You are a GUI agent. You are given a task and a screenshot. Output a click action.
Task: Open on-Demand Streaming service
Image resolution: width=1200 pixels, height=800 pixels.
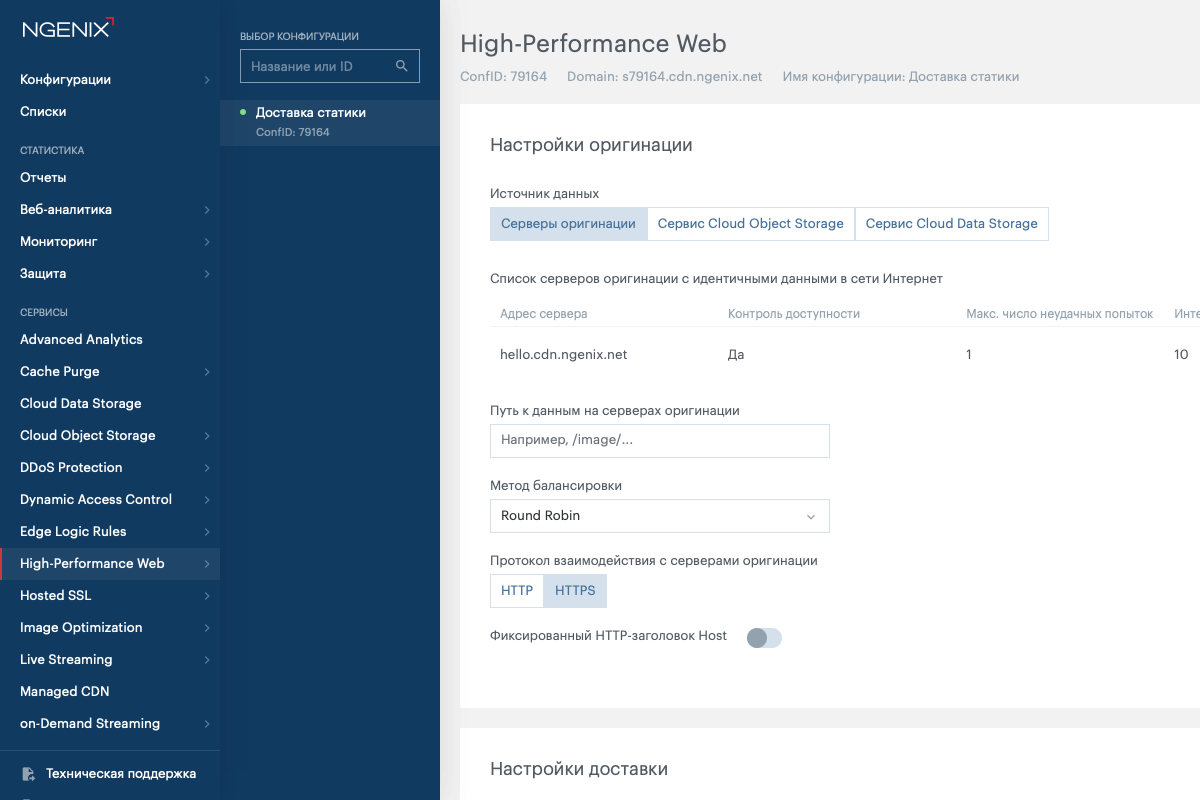(x=110, y=724)
